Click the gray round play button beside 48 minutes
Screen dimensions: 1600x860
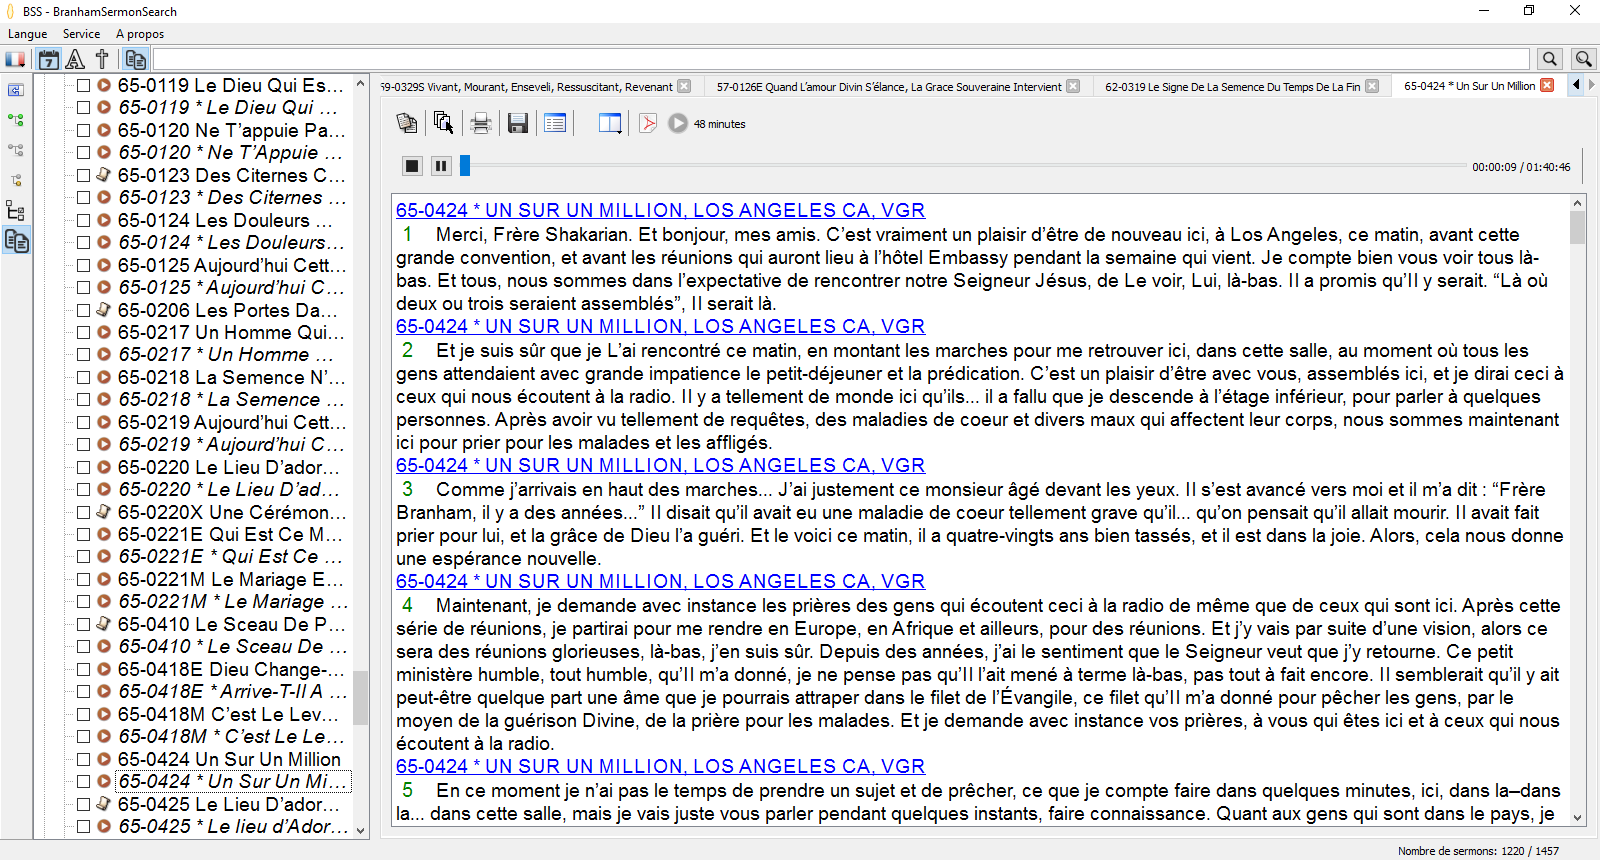coord(678,123)
